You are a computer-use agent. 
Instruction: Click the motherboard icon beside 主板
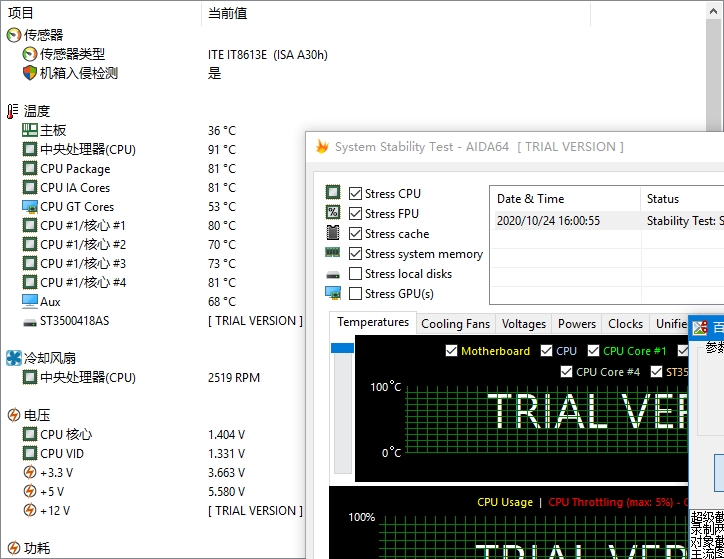click(30, 130)
